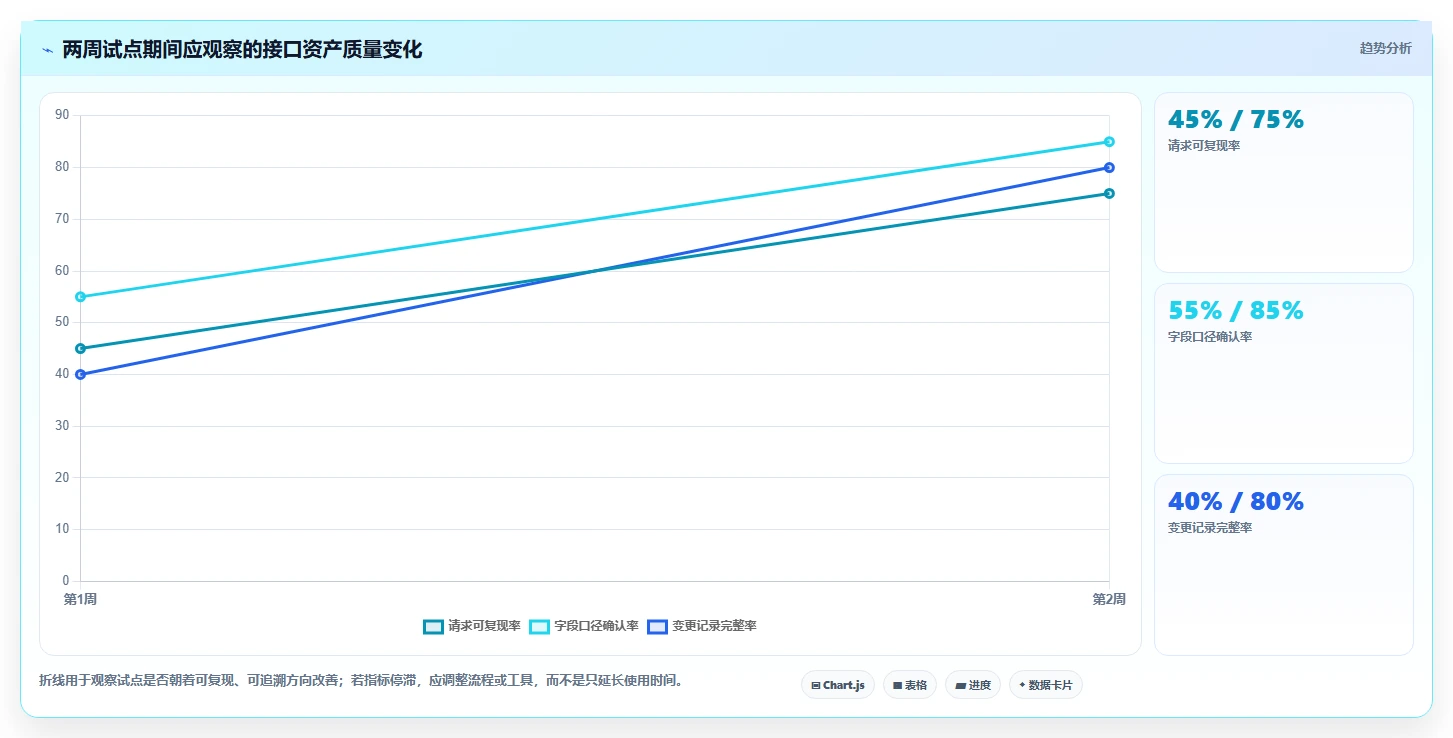1453x738 pixels.
Task: Toggle the 变更记录完整率 legend entry
Action: 702,626
